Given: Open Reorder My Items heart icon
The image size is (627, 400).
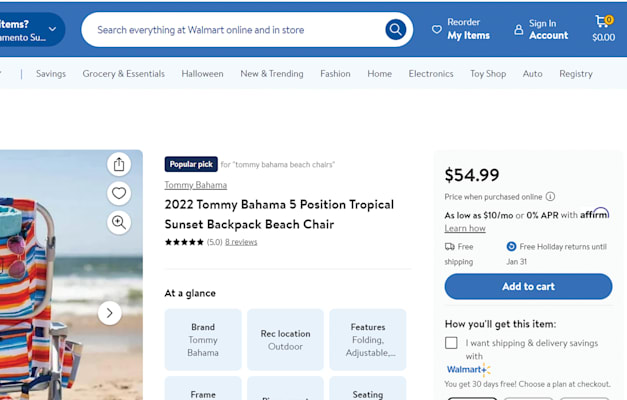Looking at the screenshot, I should [x=437, y=30].
